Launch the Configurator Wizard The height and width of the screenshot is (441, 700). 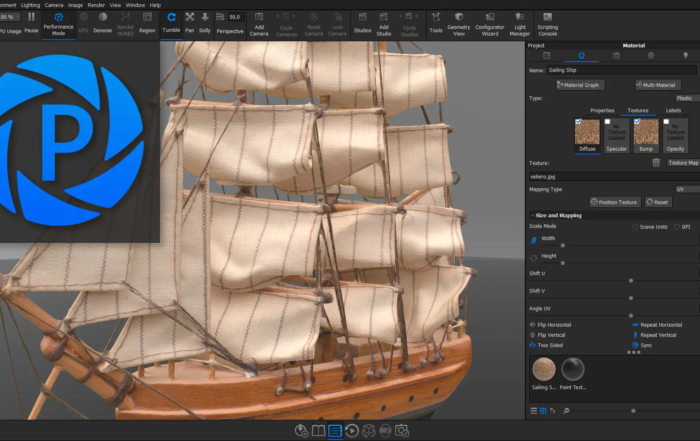pyautogui.click(x=490, y=24)
